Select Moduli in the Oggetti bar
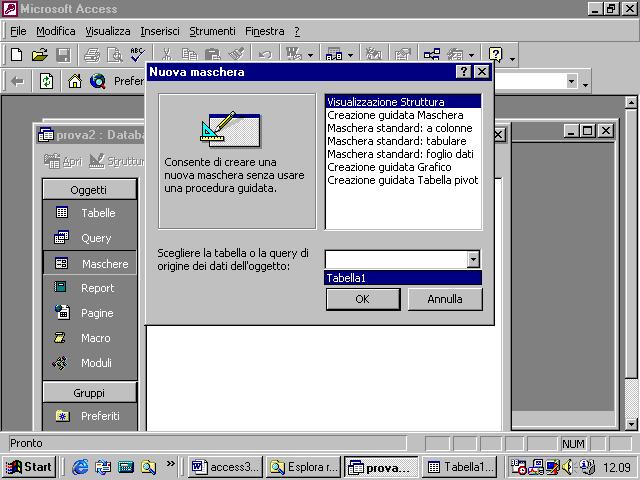The image size is (640, 480). tap(90, 363)
